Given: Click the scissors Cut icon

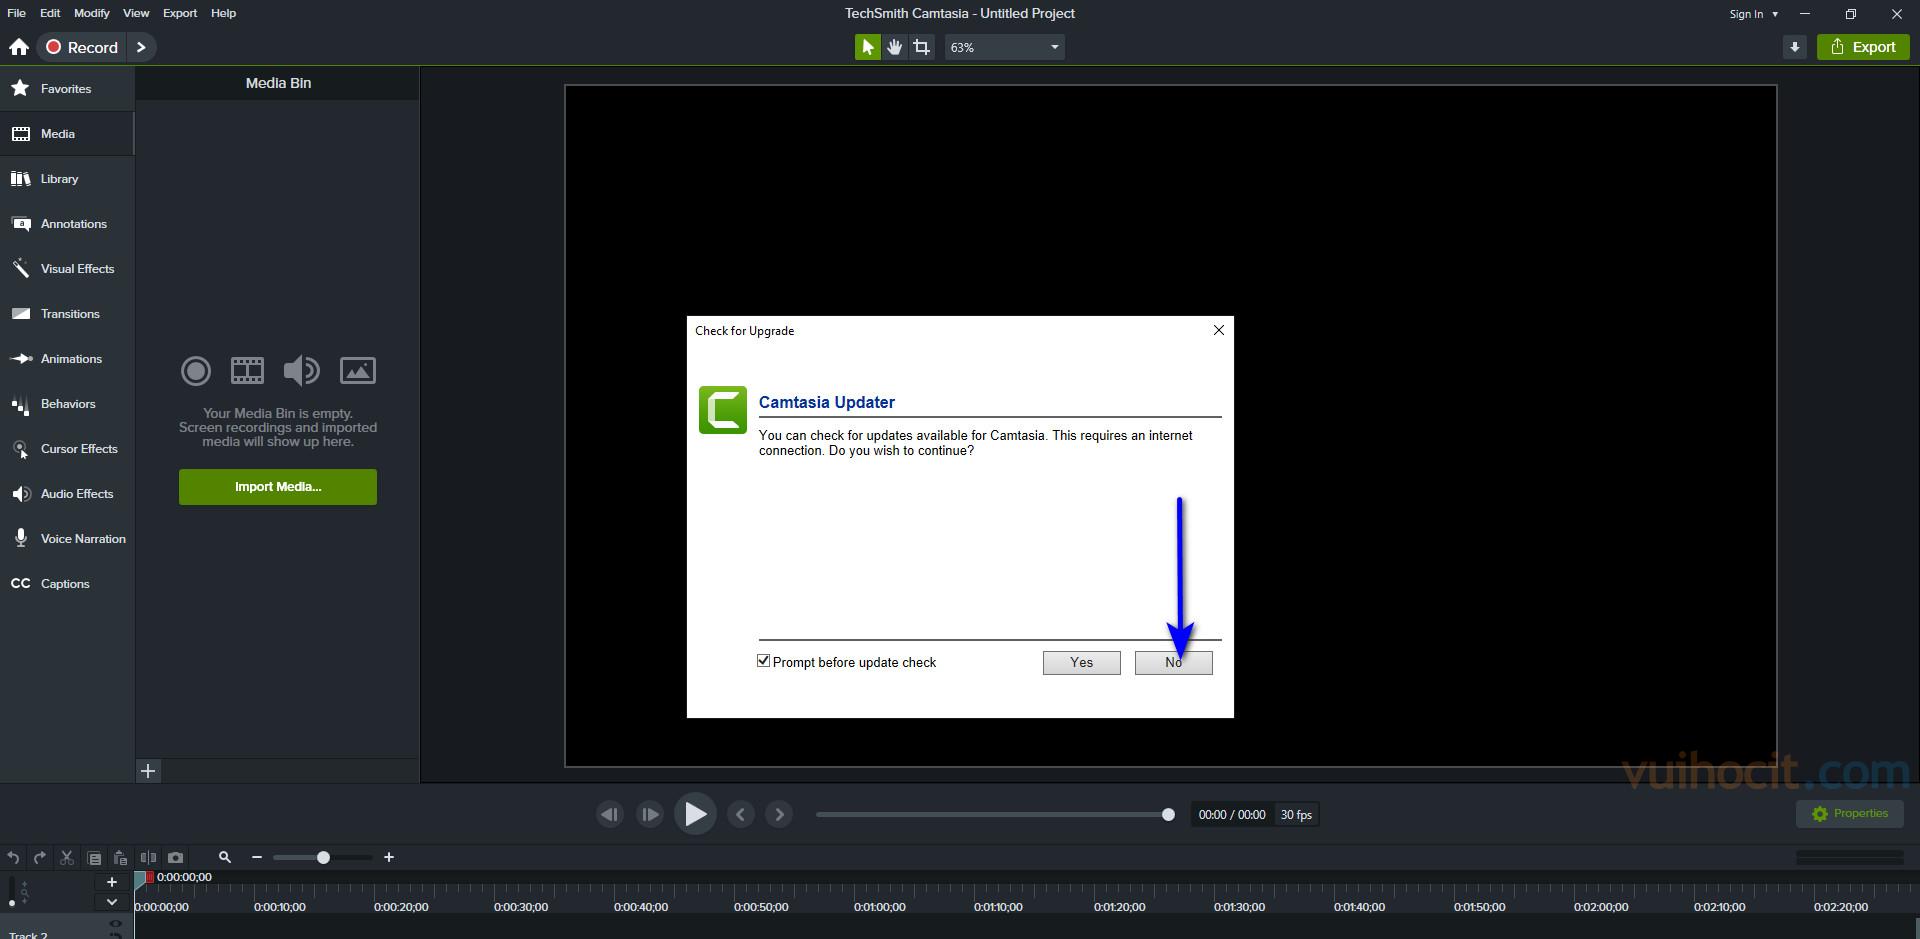Looking at the screenshot, I should coord(67,857).
